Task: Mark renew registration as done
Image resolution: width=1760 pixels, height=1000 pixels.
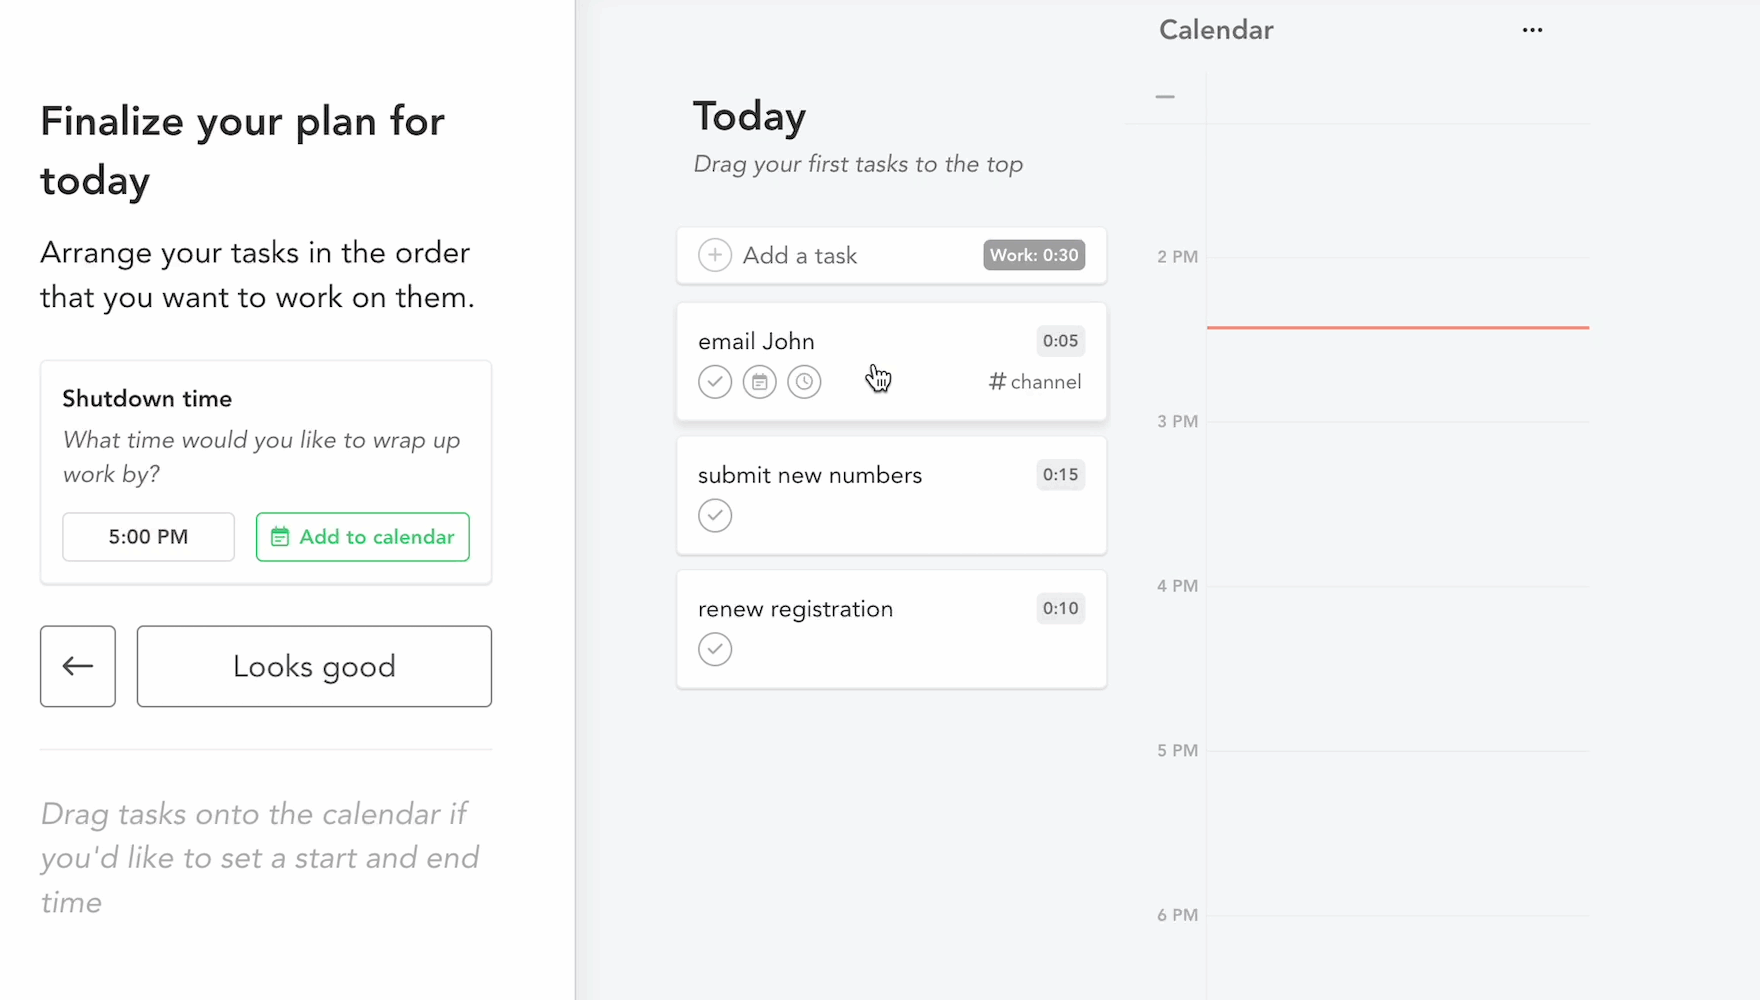Action: tap(715, 649)
